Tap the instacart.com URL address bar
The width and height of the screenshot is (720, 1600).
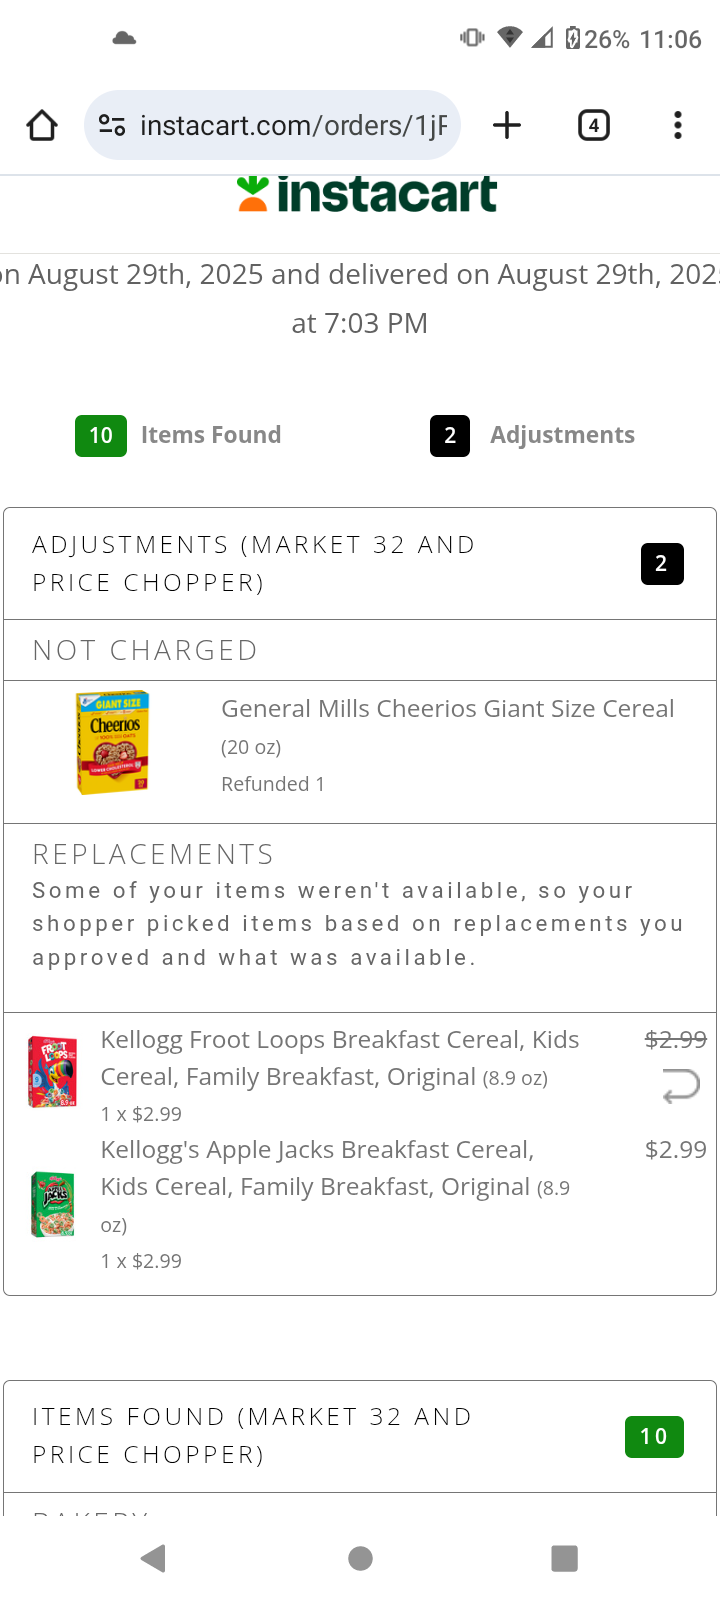(x=292, y=126)
